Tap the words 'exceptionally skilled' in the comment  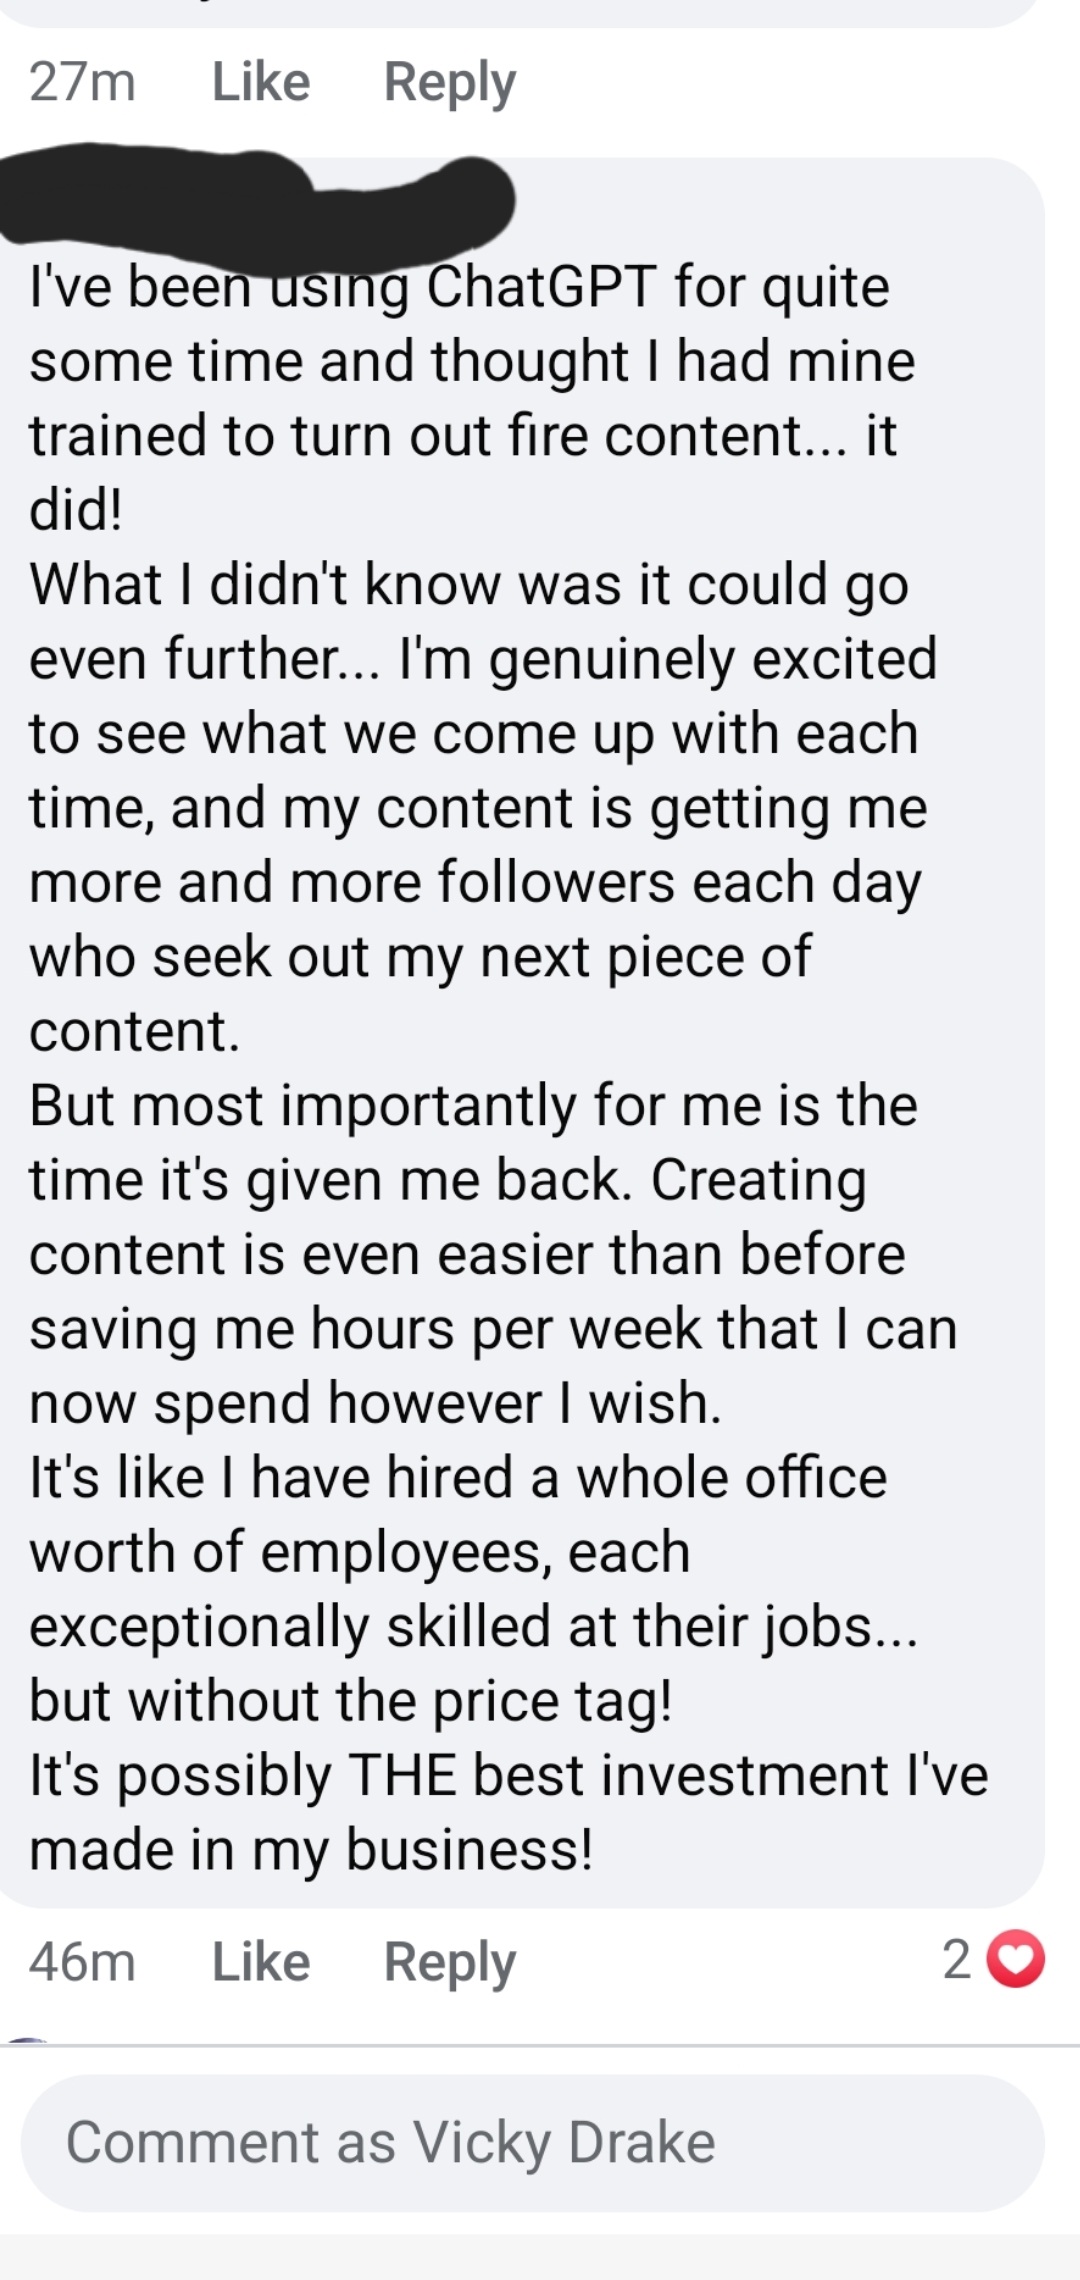[290, 1627]
